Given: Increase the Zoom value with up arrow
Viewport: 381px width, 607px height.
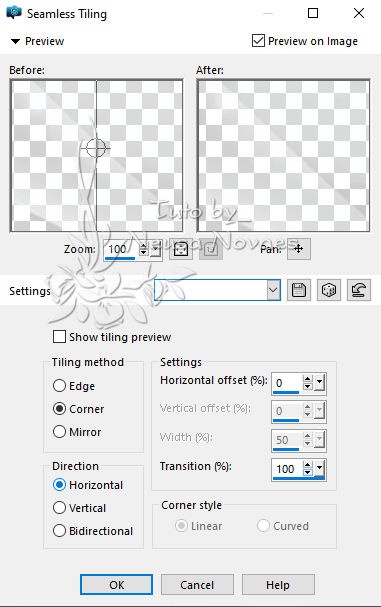Looking at the screenshot, I should coord(144,246).
